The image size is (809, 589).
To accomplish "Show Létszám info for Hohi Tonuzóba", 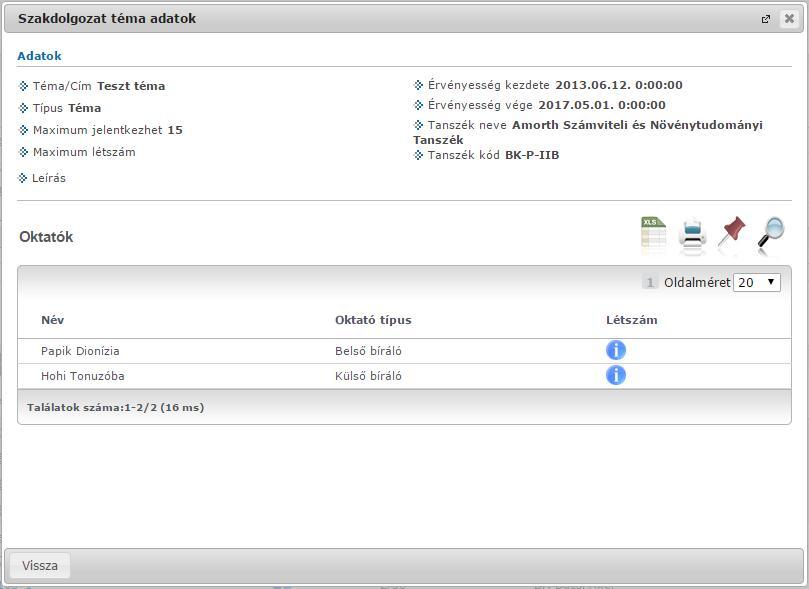I will (616, 375).
